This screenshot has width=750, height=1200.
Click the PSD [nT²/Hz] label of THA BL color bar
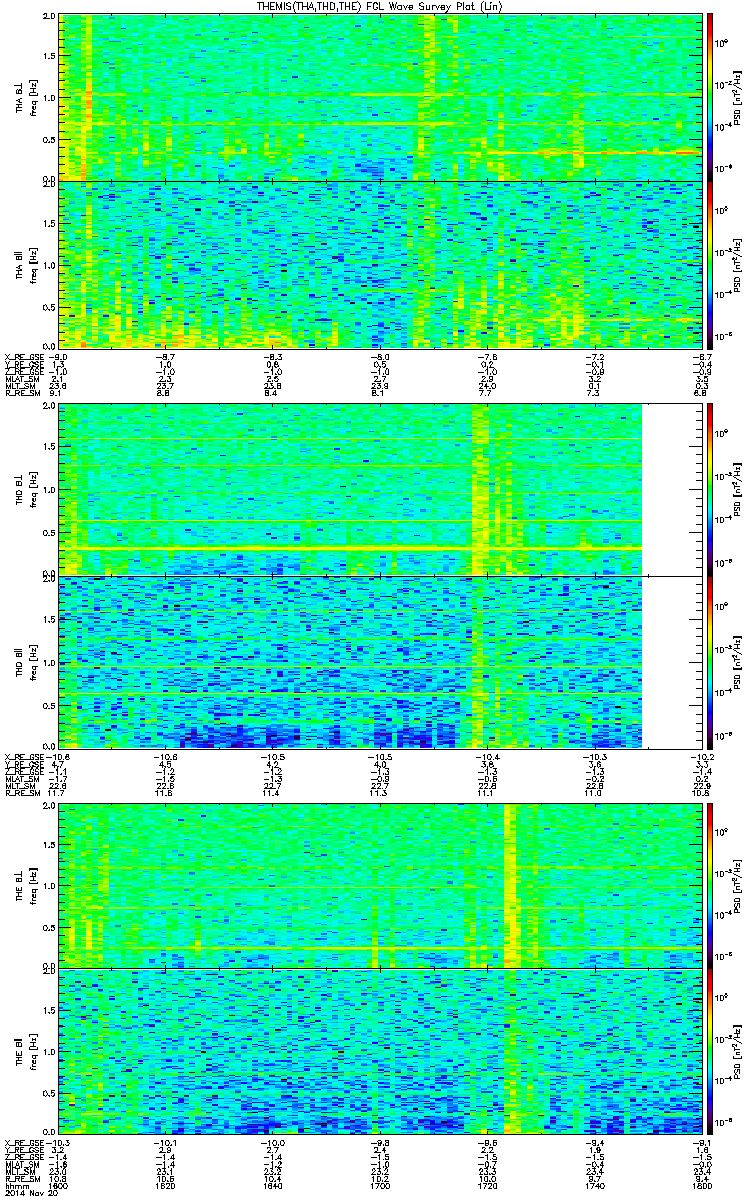coord(740,98)
